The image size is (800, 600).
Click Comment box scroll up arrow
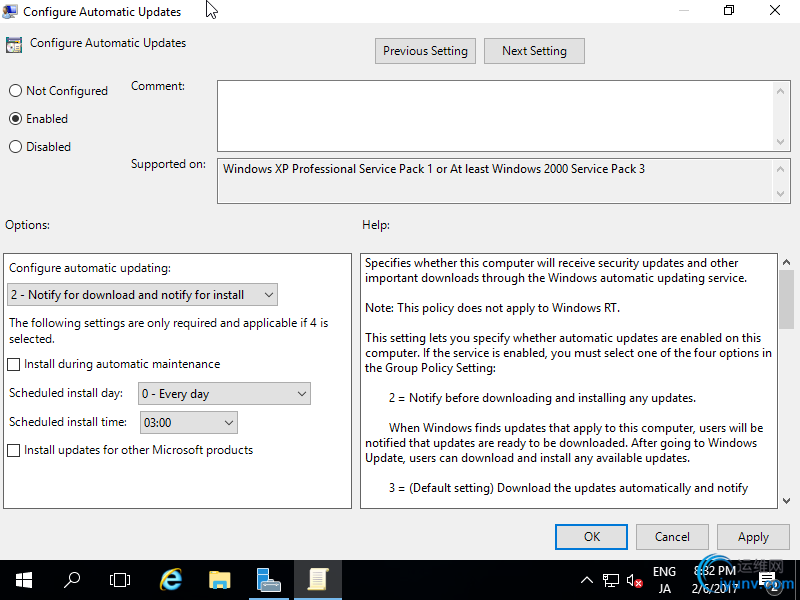[780, 91]
